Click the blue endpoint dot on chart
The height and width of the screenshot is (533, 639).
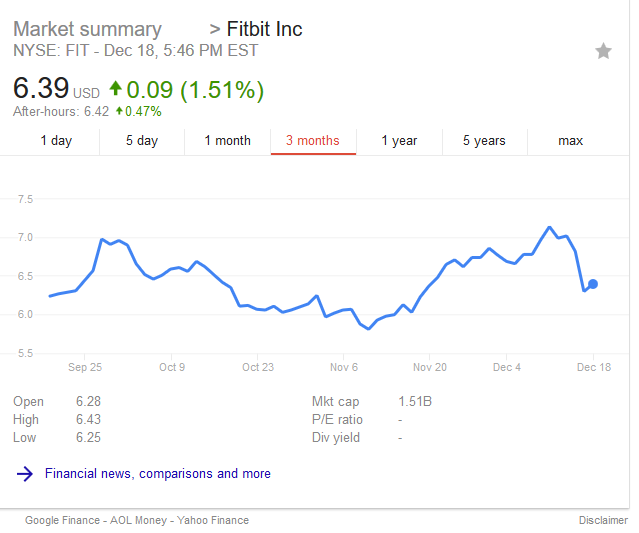(x=593, y=284)
